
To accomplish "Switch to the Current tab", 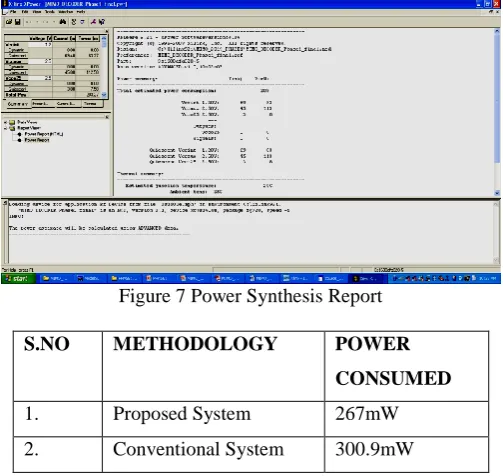I will (x=69, y=104).
